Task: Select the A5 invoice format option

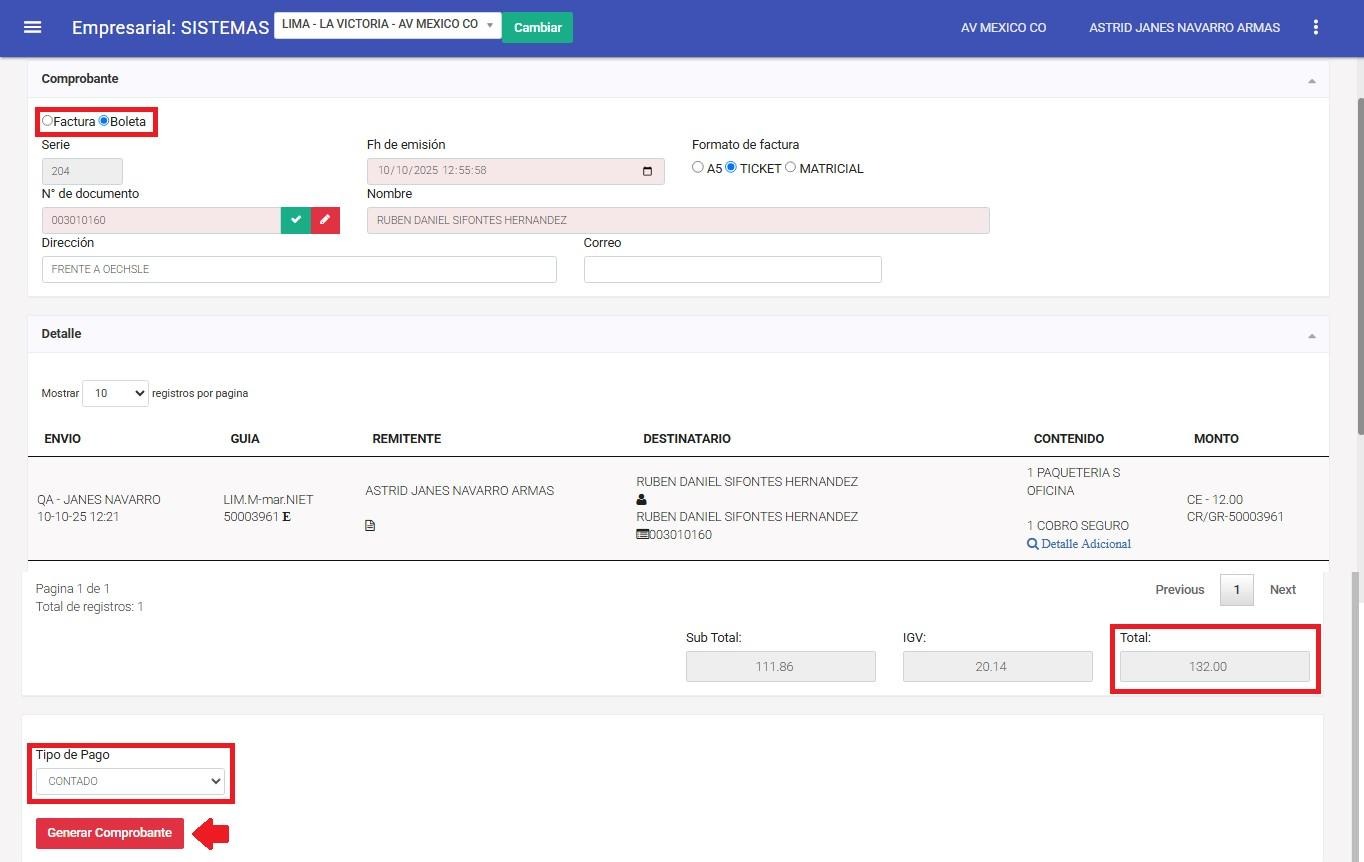Action: (698, 168)
